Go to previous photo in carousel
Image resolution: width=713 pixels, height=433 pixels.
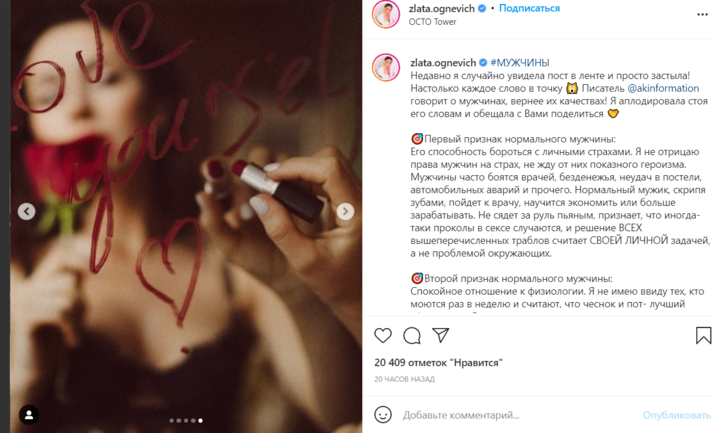[26, 211]
